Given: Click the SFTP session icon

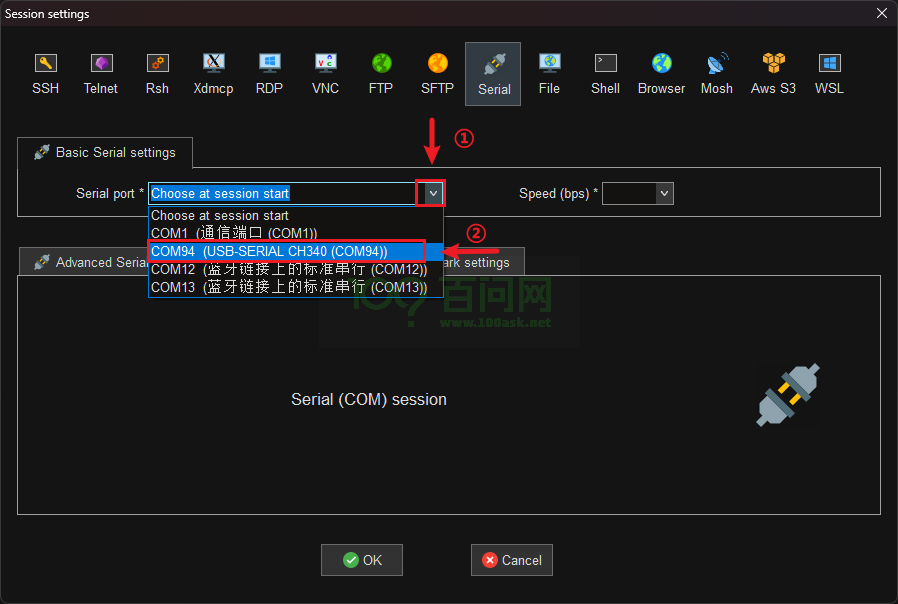Looking at the screenshot, I should click(437, 74).
